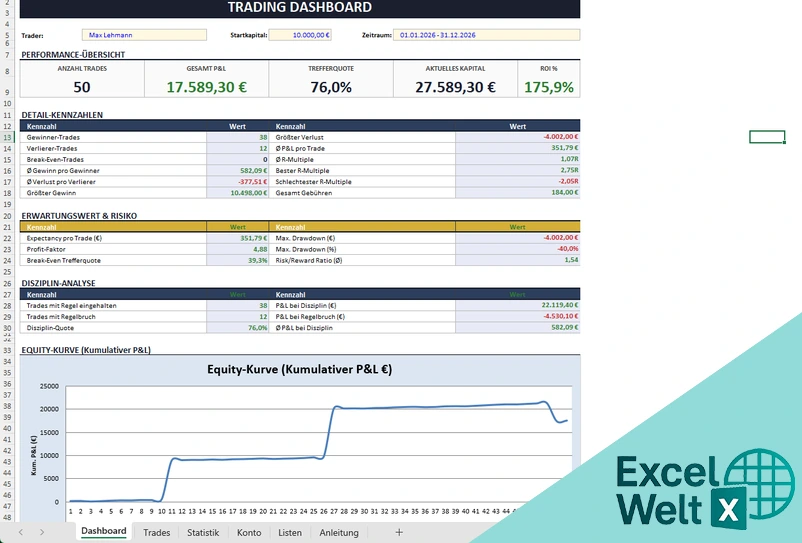
Task: Click the ROI value 175,9%
Action: 549,87
